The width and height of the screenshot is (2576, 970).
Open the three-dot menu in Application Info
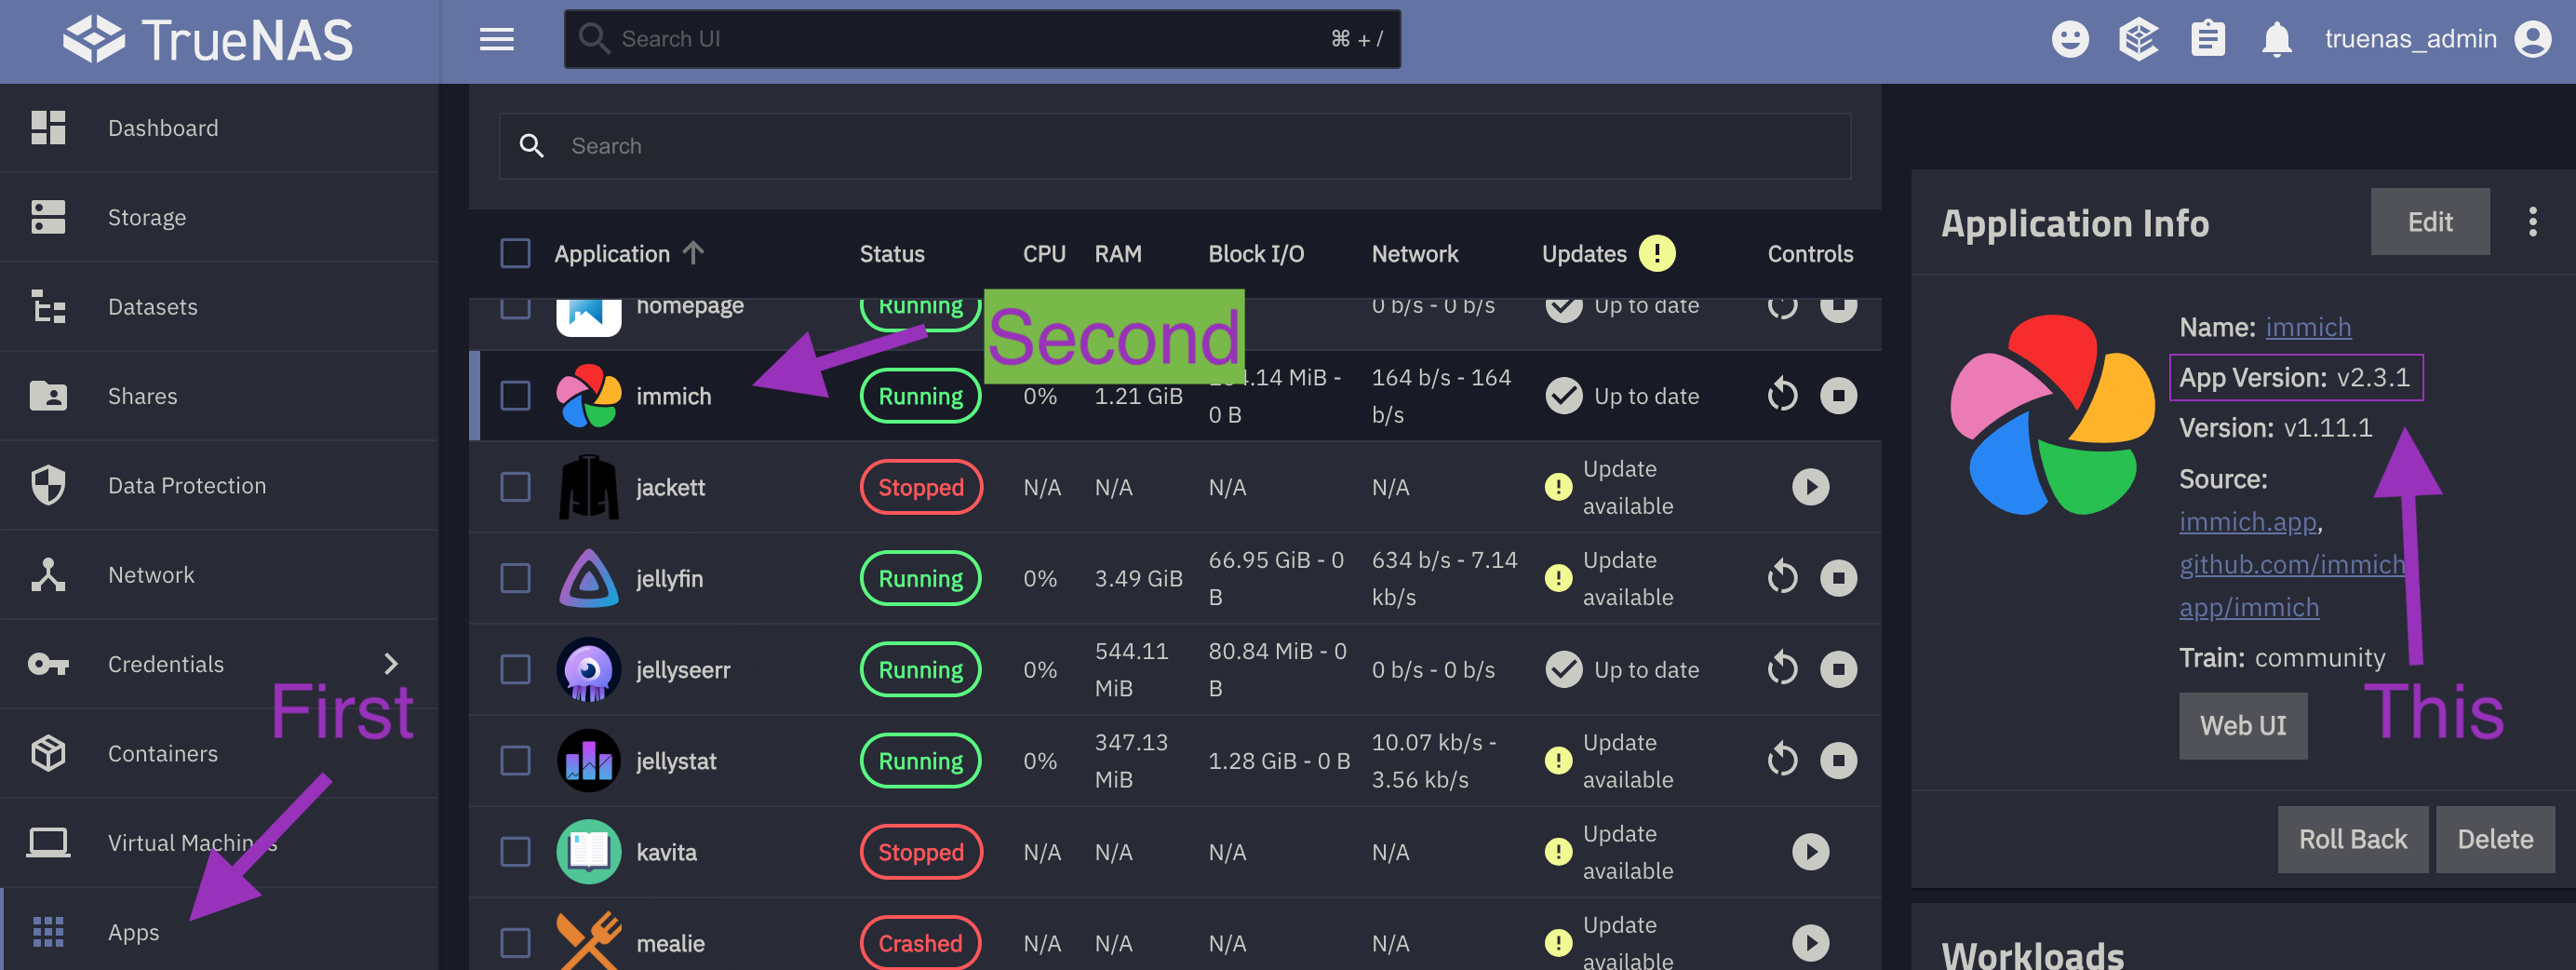[2532, 222]
